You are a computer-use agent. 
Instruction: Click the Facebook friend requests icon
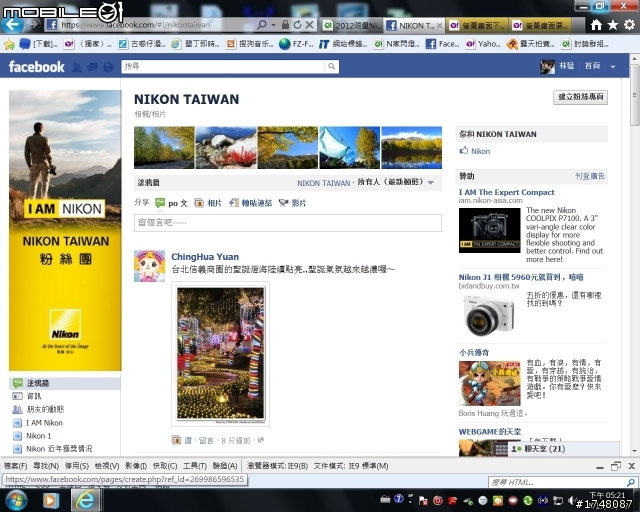click(x=77, y=67)
